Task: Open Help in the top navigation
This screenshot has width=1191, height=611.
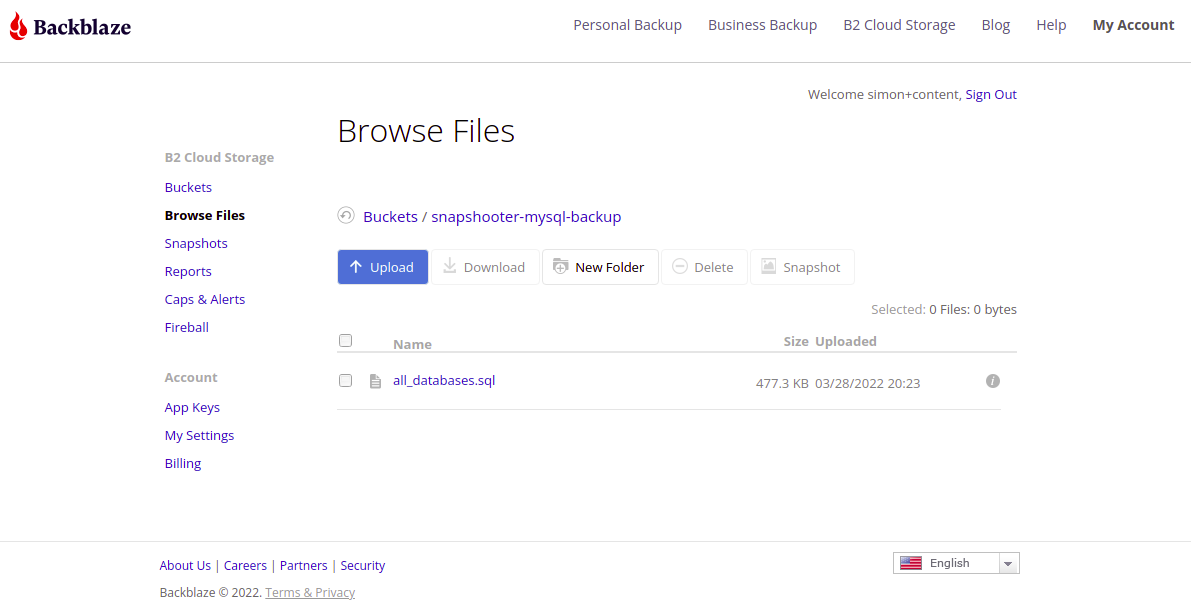Action: pyautogui.click(x=1051, y=25)
